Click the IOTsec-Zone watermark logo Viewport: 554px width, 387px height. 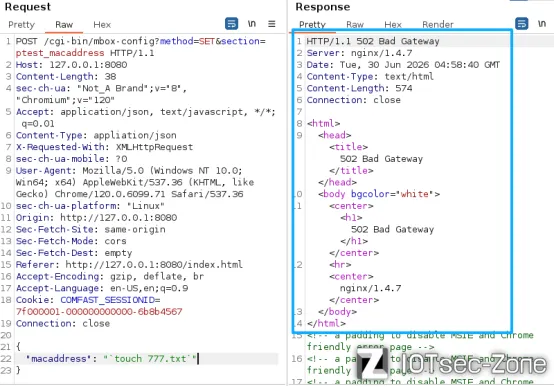pyautogui.click(x=451, y=363)
